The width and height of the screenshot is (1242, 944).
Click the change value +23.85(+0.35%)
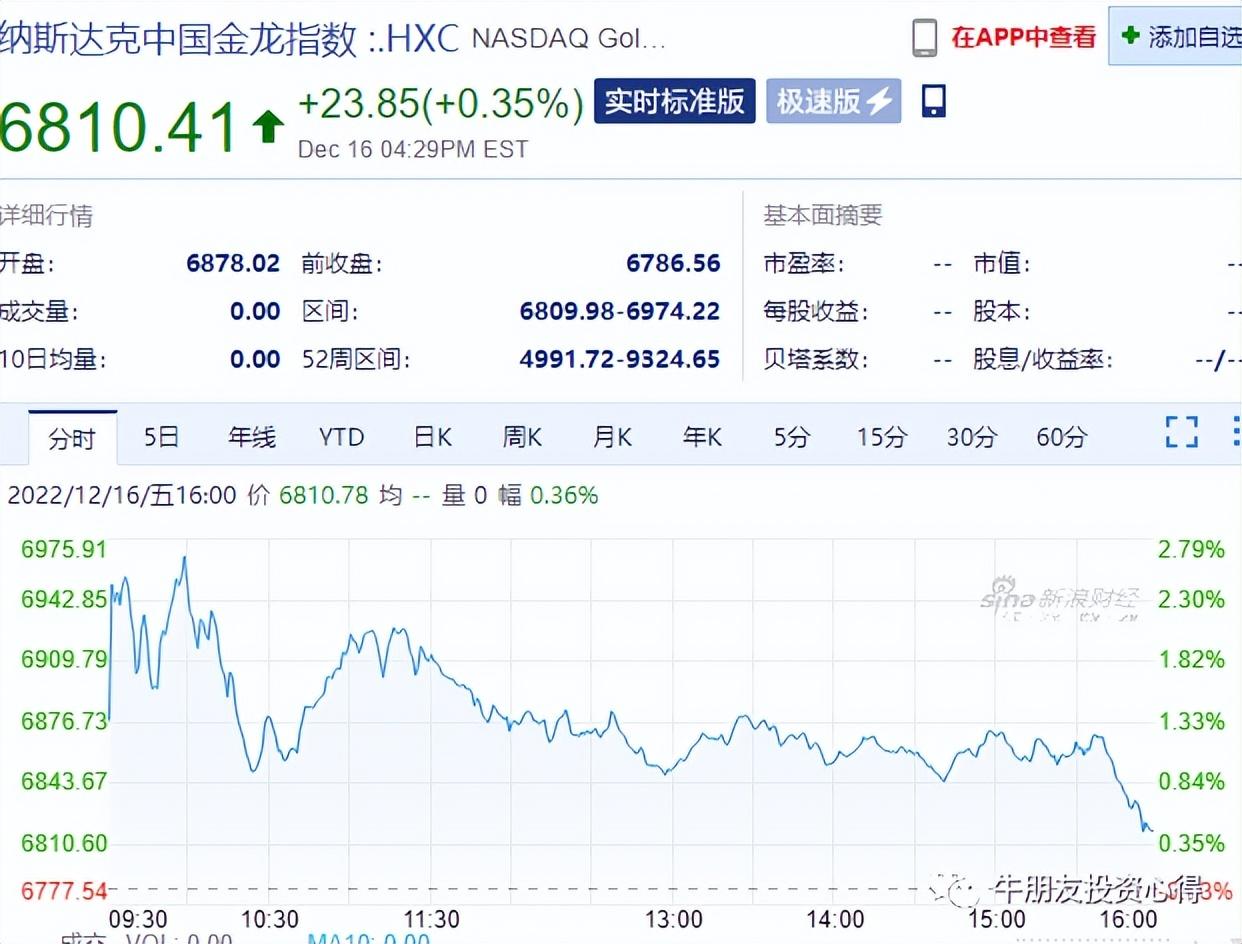point(441,103)
